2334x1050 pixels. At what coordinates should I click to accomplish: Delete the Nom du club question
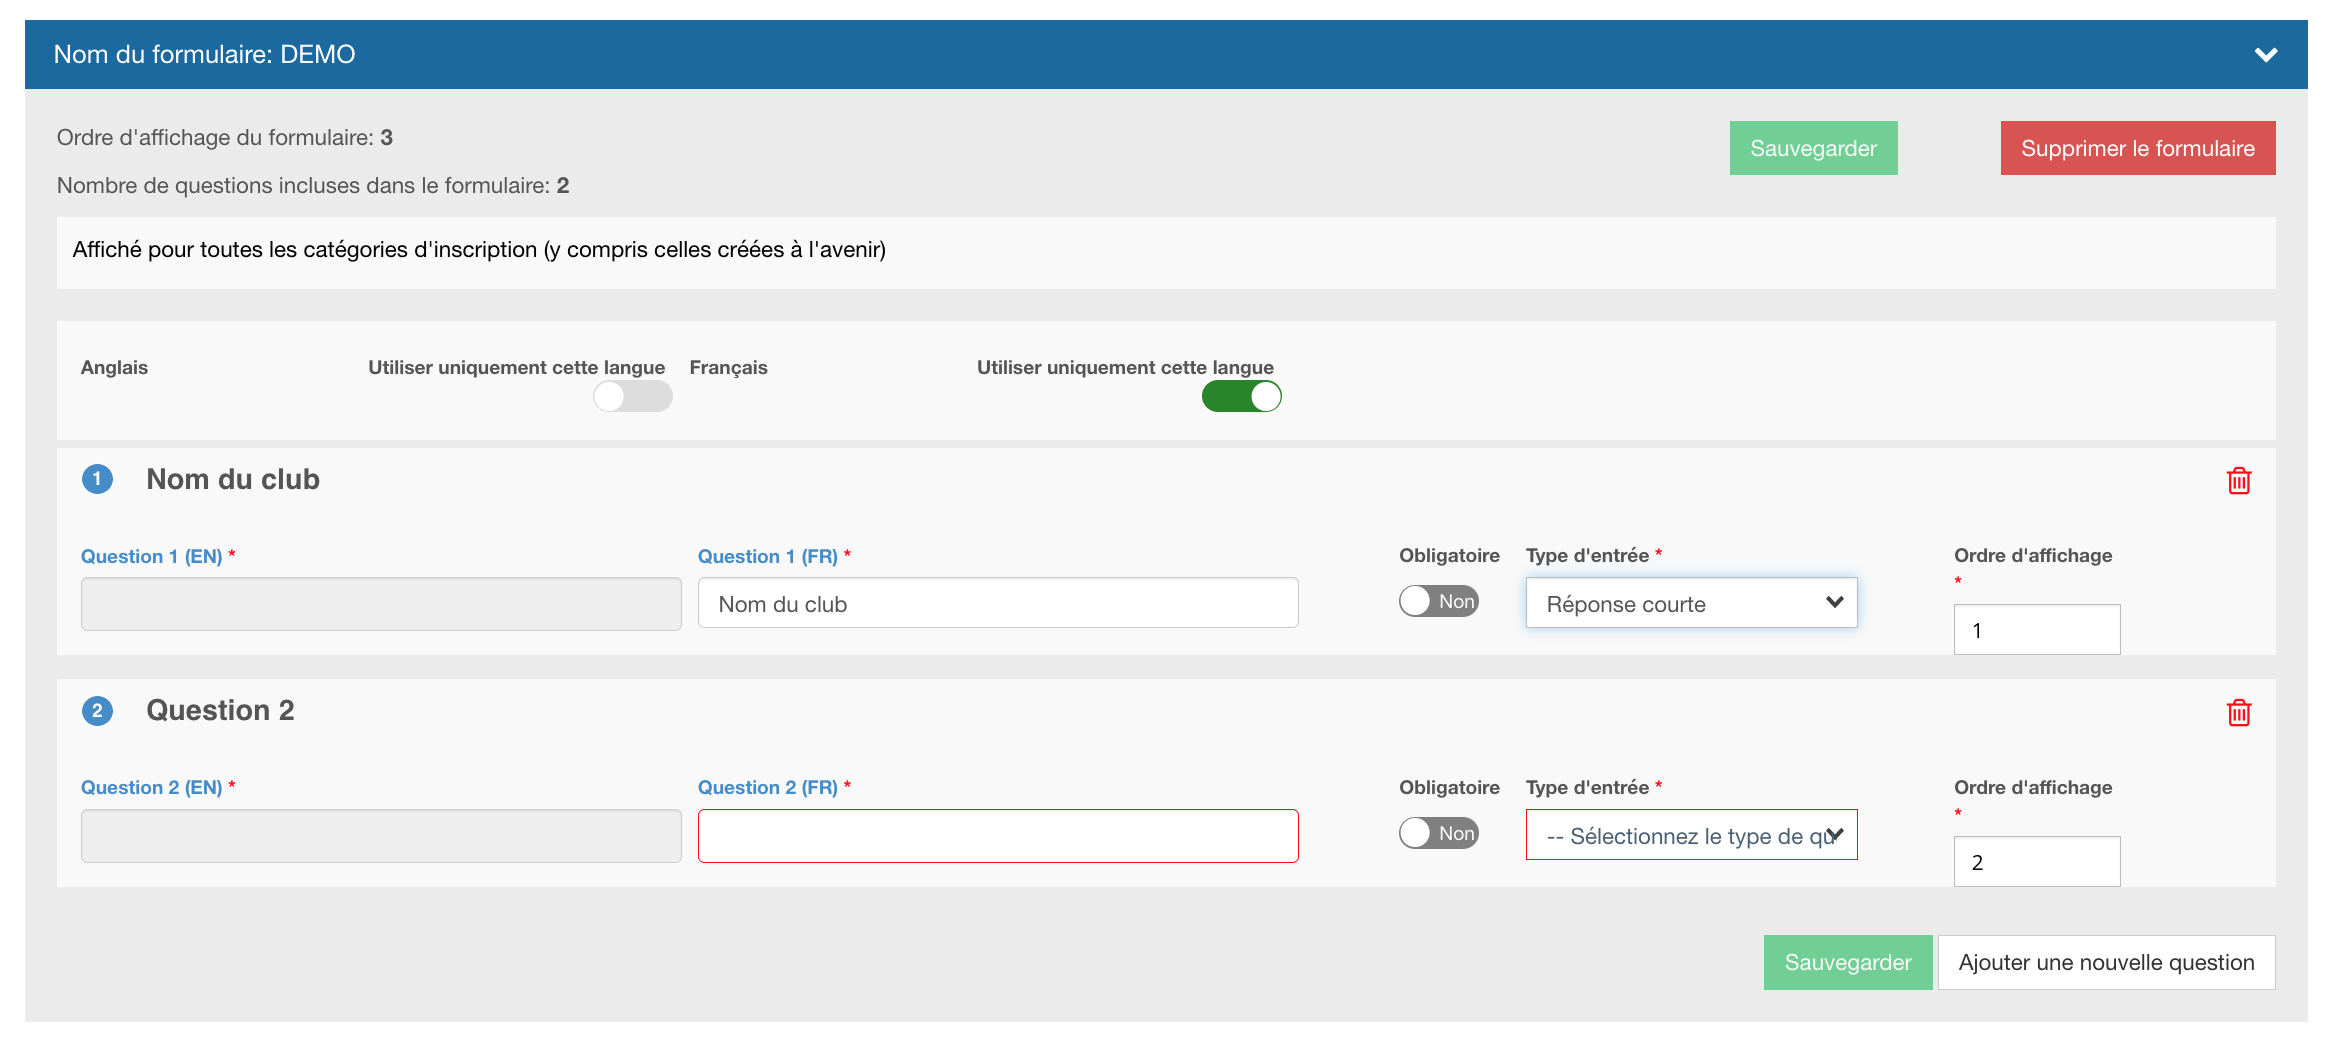point(2238,481)
